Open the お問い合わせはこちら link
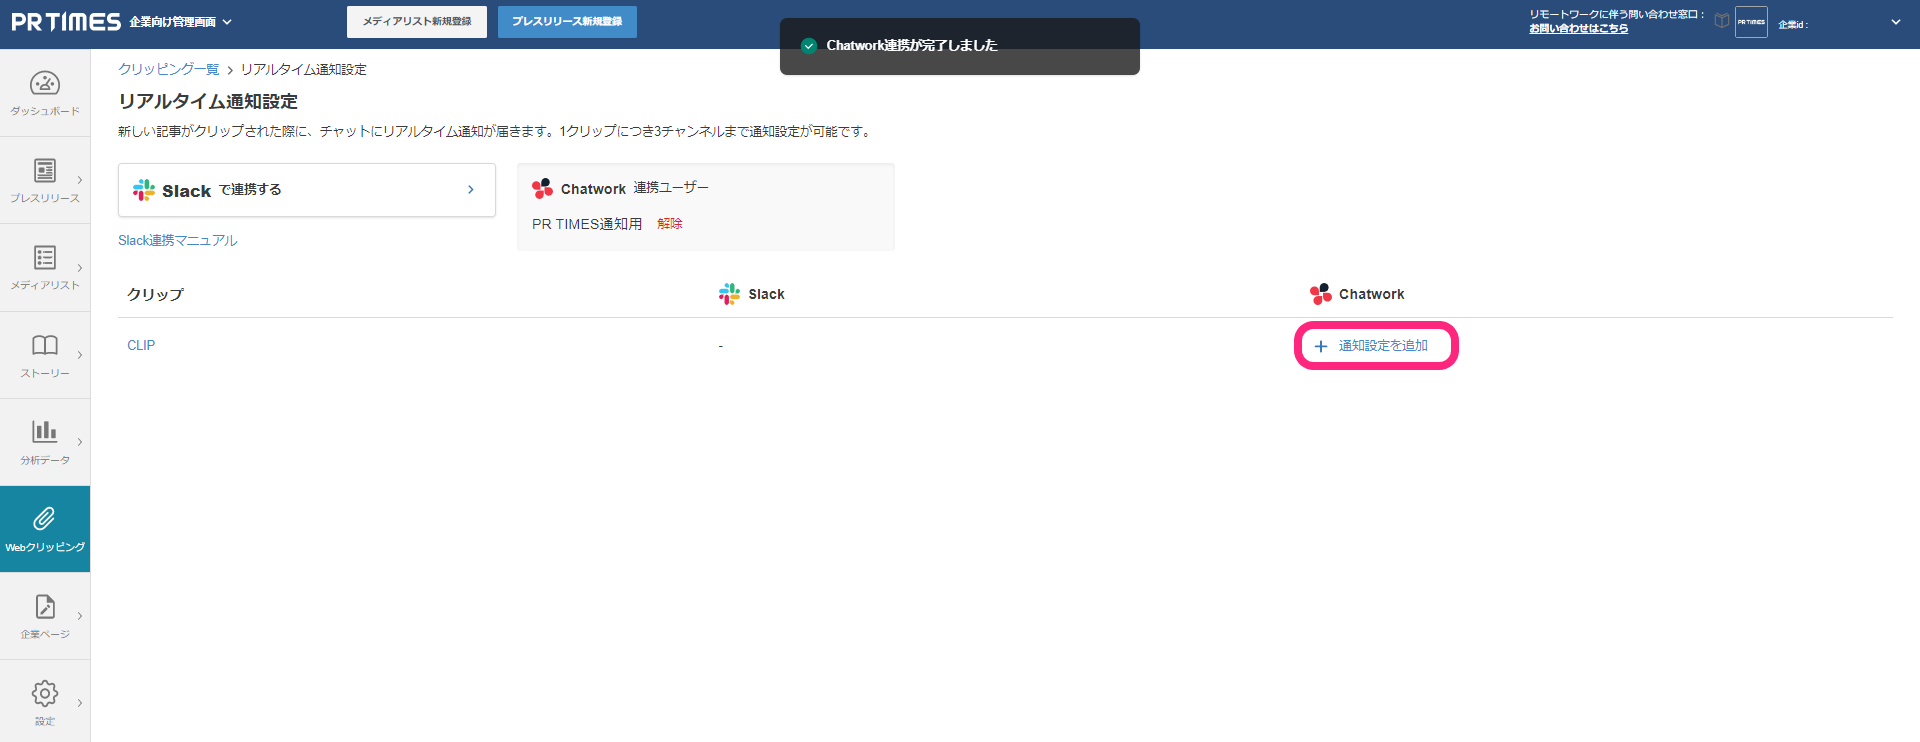The height and width of the screenshot is (742, 1920). click(x=1578, y=29)
